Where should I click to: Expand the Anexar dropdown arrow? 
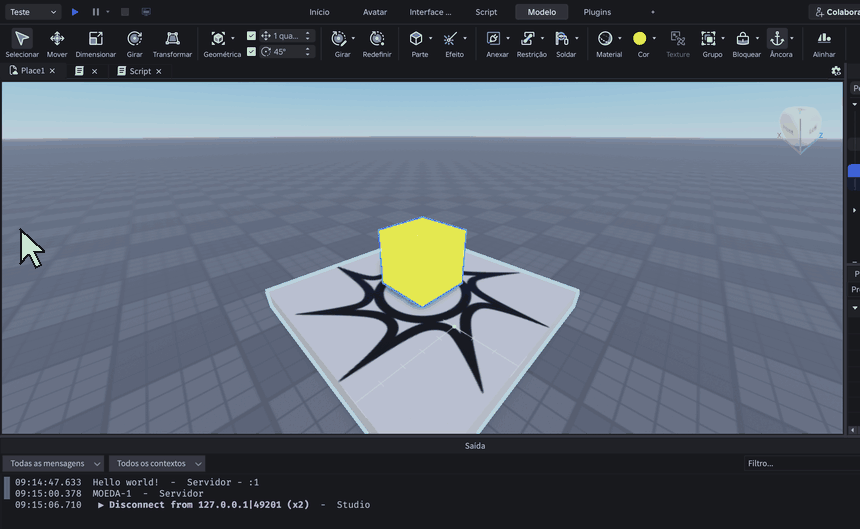click(x=508, y=38)
